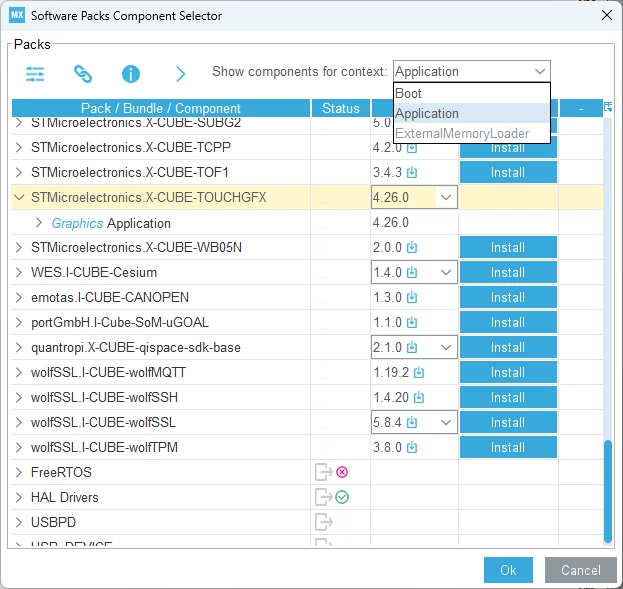The height and width of the screenshot is (589, 623).
Task: Click the USBPD status arrow icon
Action: [x=323, y=522]
